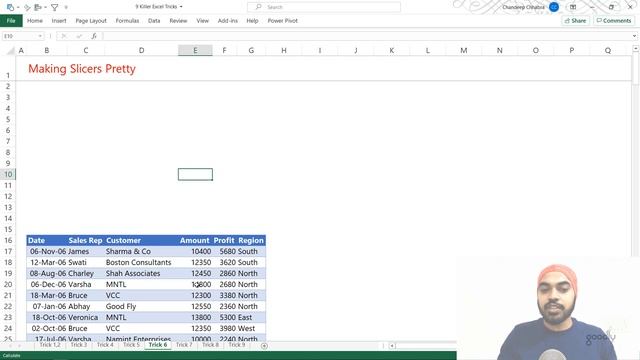Click the magnifier search icon

pos(258,7)
